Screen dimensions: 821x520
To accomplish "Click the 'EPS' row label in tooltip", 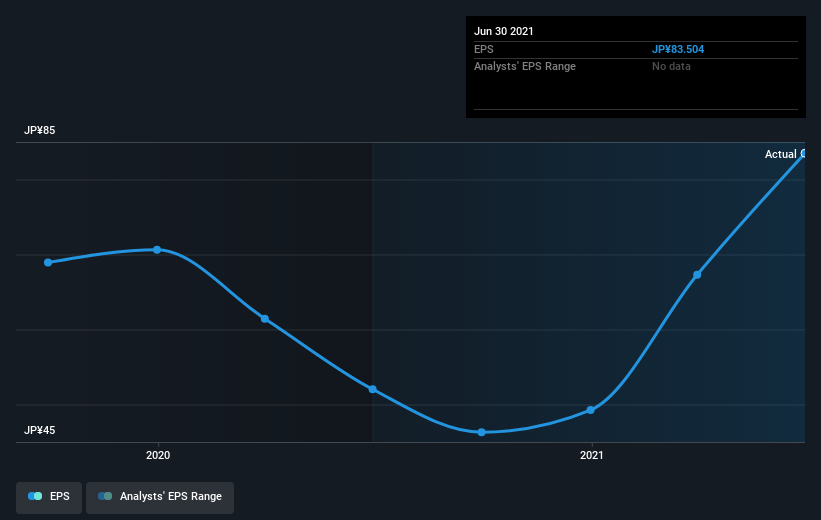I will (484, 49).
